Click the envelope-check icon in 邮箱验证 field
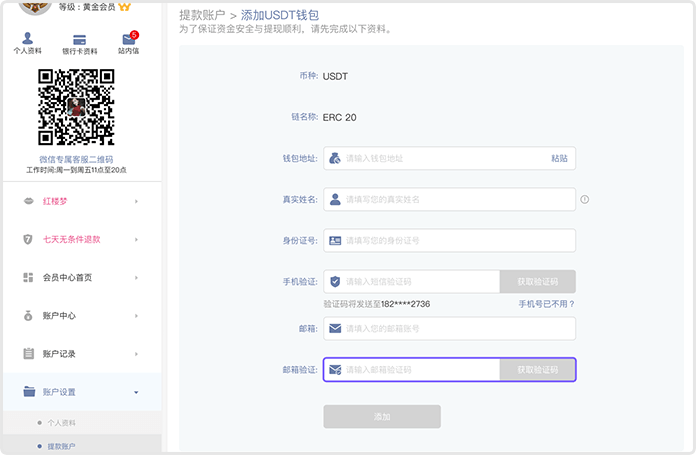 (335, 370)
